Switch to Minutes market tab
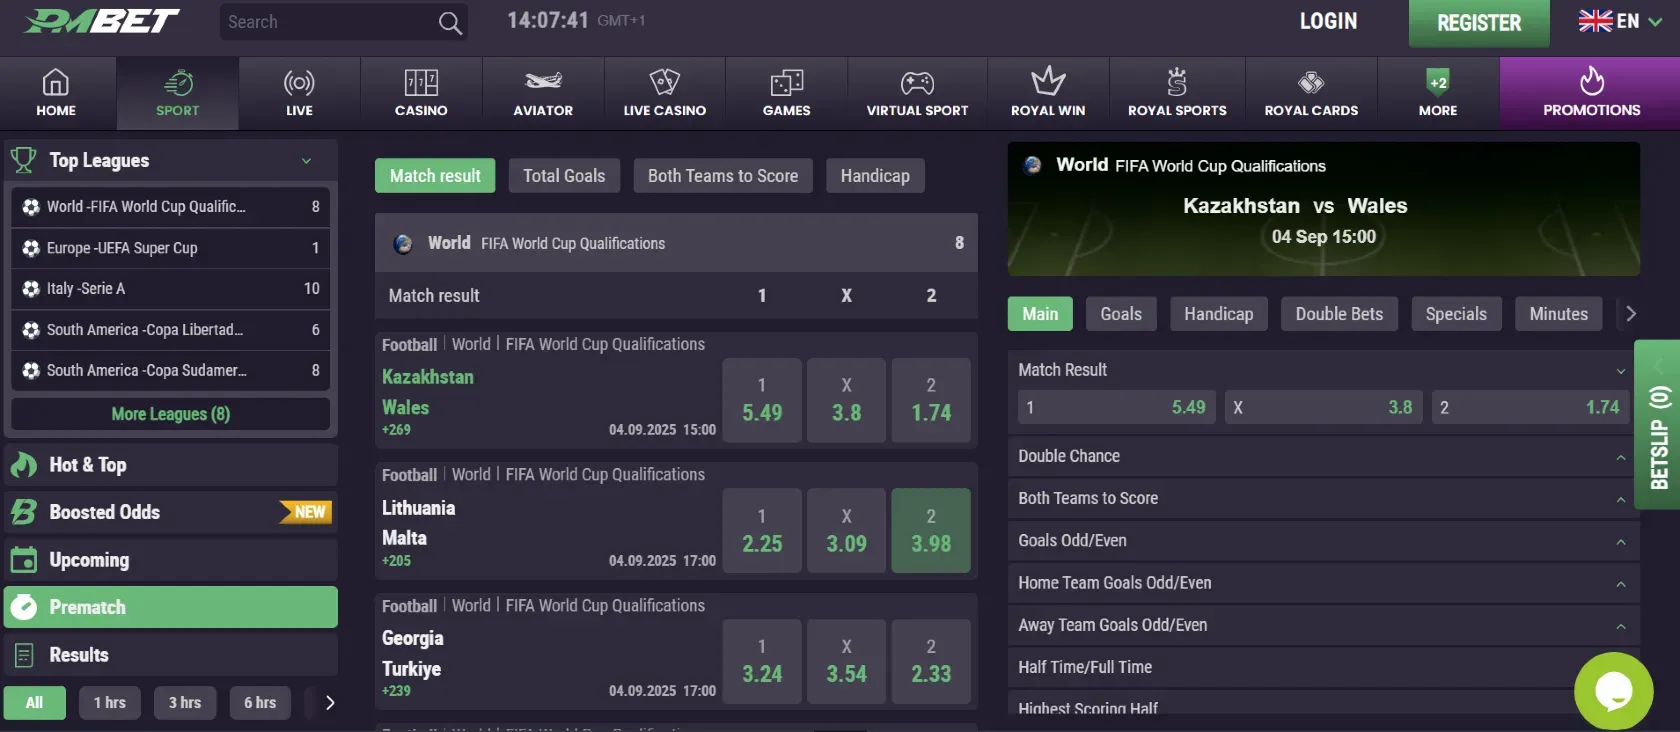The image size is (1680, 732). (1559, 314)
